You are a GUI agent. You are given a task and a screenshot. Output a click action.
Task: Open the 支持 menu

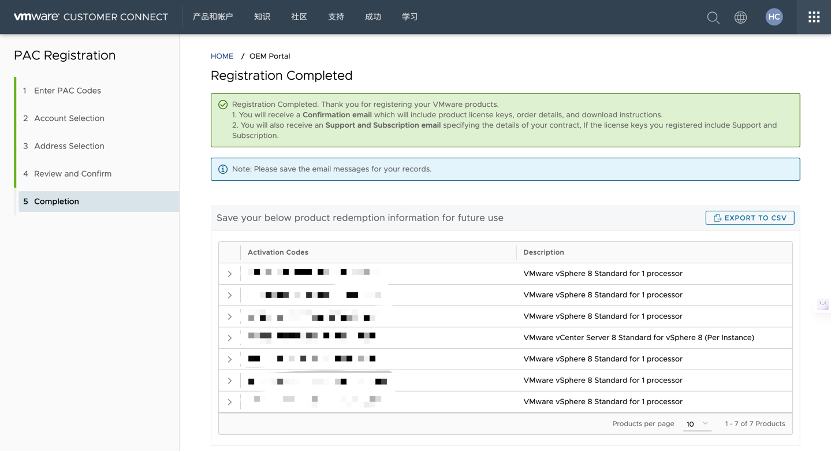[x=336, y=17]
